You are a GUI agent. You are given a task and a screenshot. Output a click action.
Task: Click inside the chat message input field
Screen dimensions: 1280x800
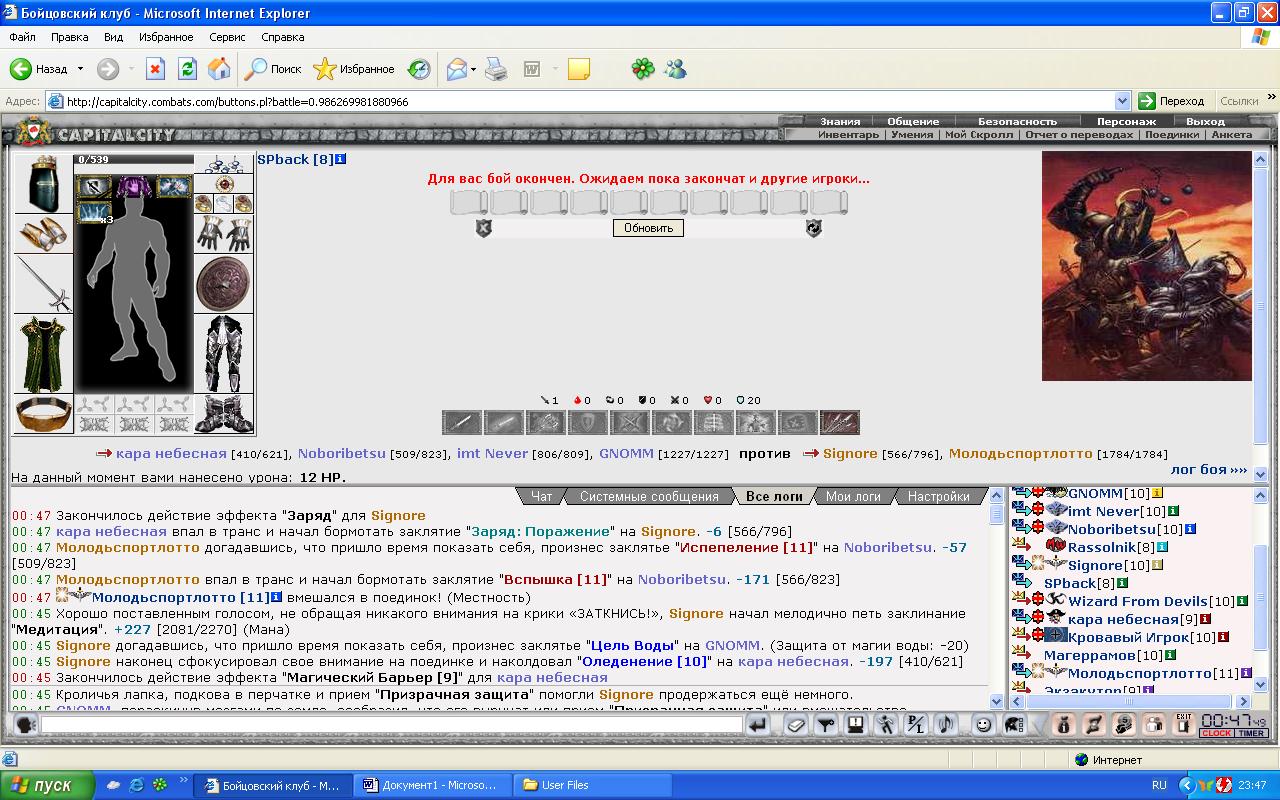click(x=391, y=725)
